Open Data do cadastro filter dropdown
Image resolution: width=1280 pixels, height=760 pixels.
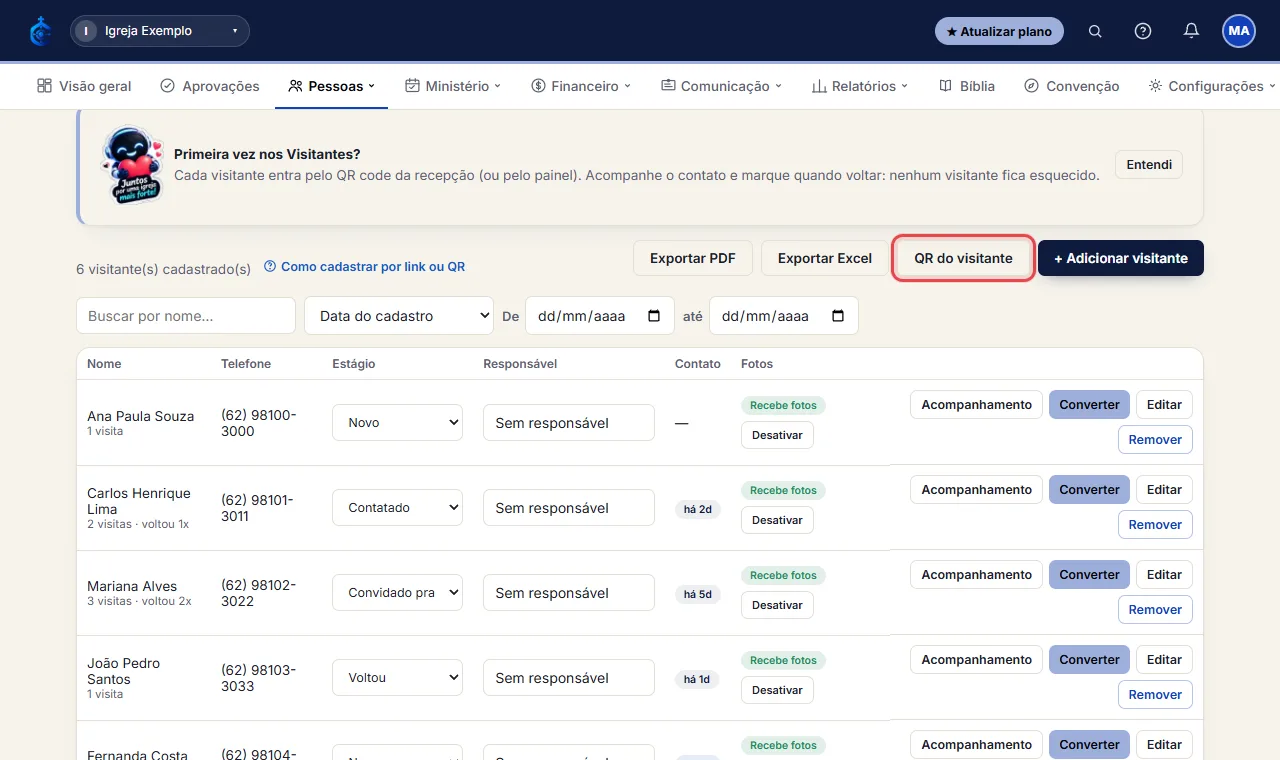pyautogui.click(x=399, y=316)
